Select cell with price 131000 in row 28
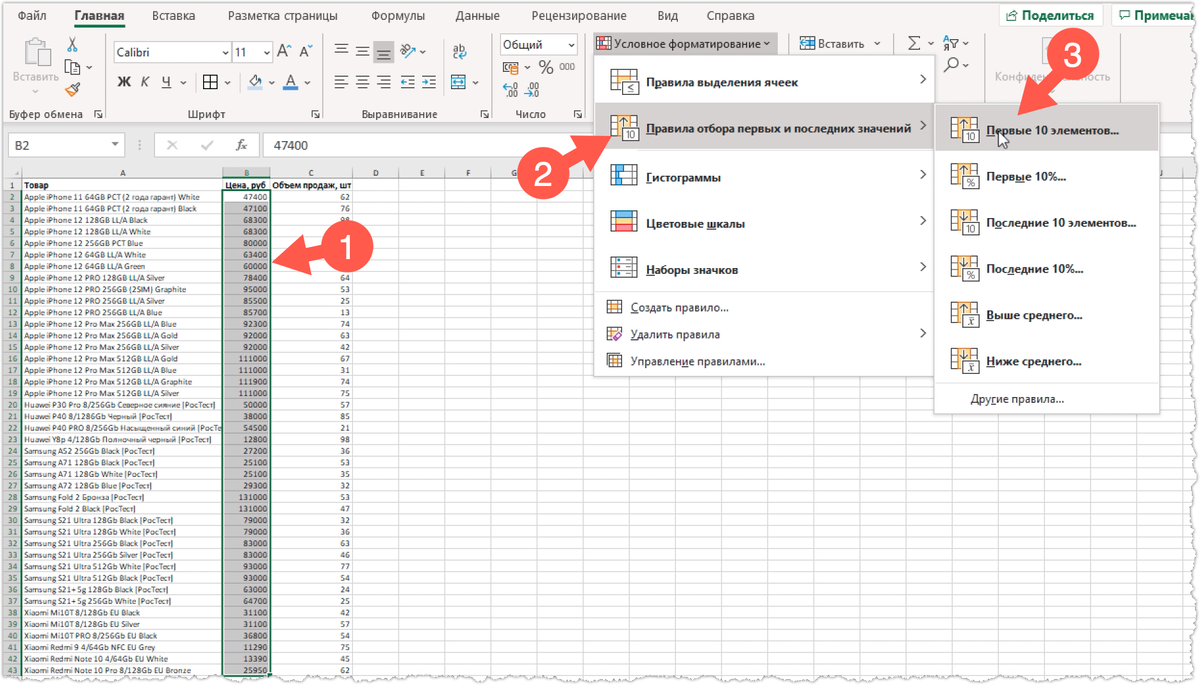This screenshot has height=685, width=1200. [245, 497]
